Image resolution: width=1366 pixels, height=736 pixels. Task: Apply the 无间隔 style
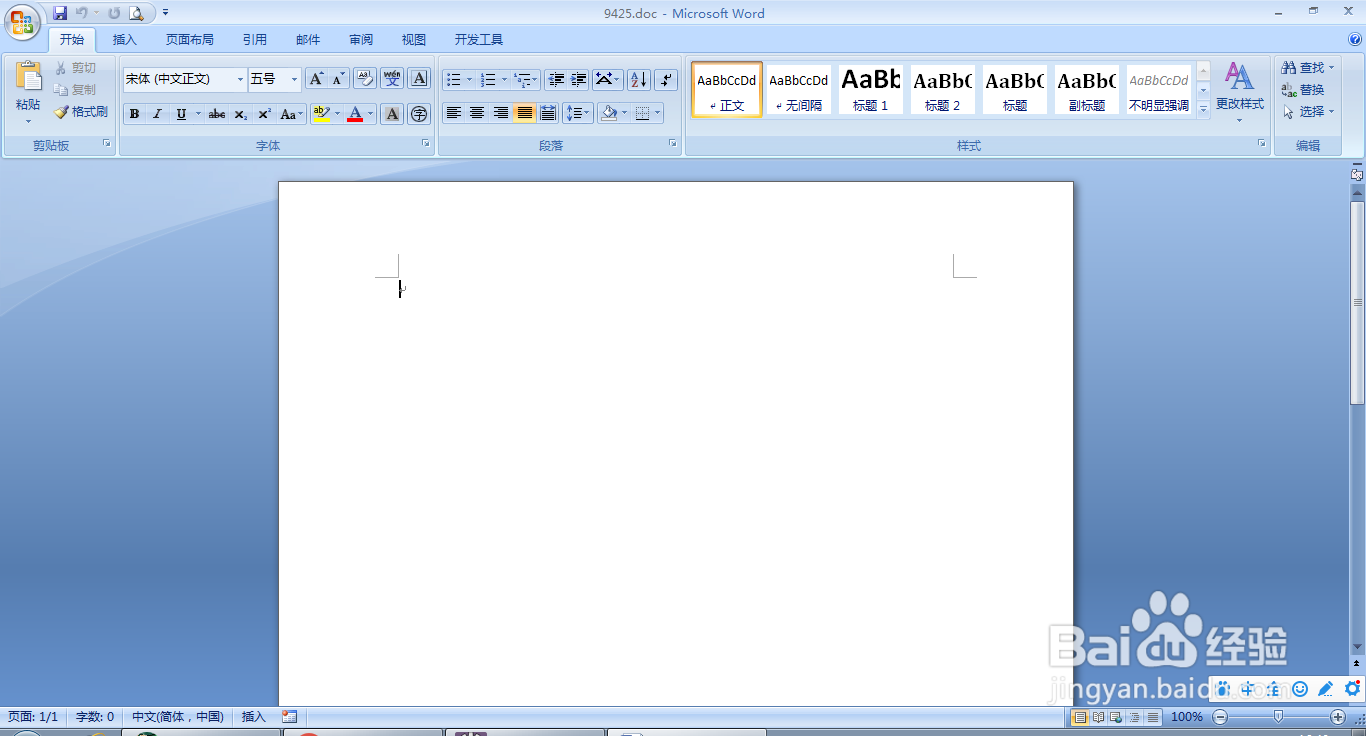point(799,89)
